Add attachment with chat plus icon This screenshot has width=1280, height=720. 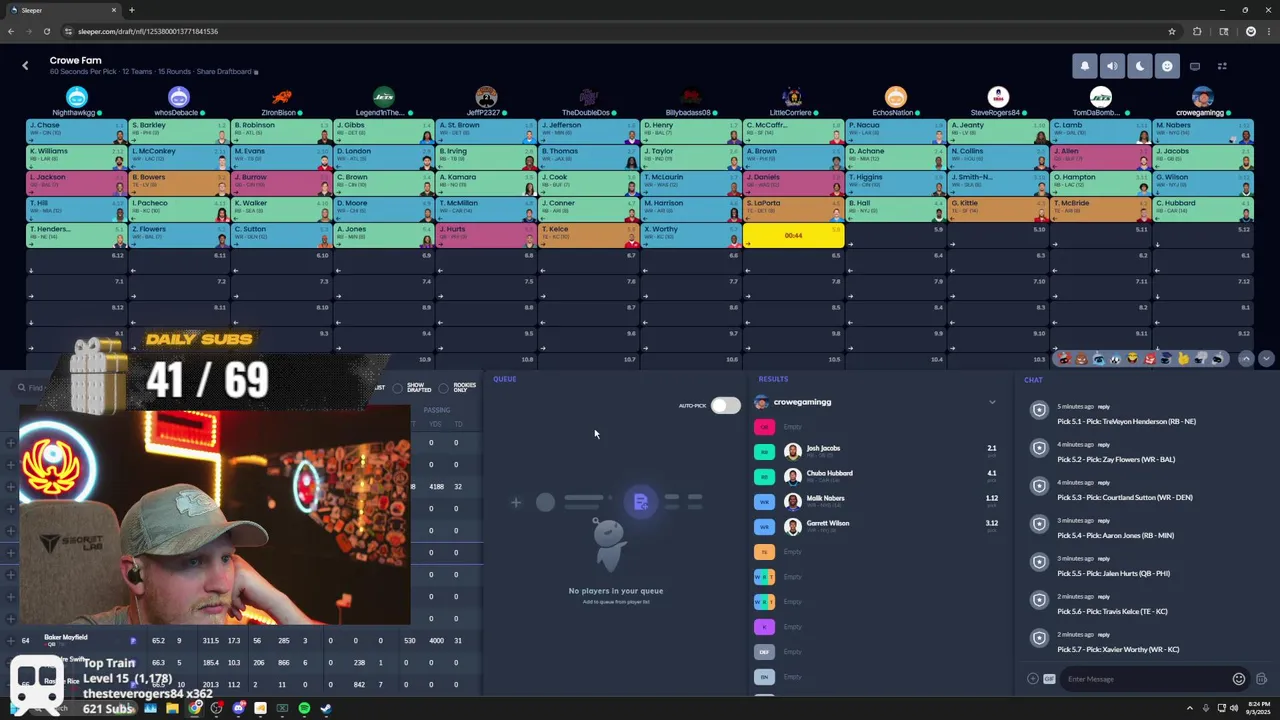click(x=1033, y=679)
